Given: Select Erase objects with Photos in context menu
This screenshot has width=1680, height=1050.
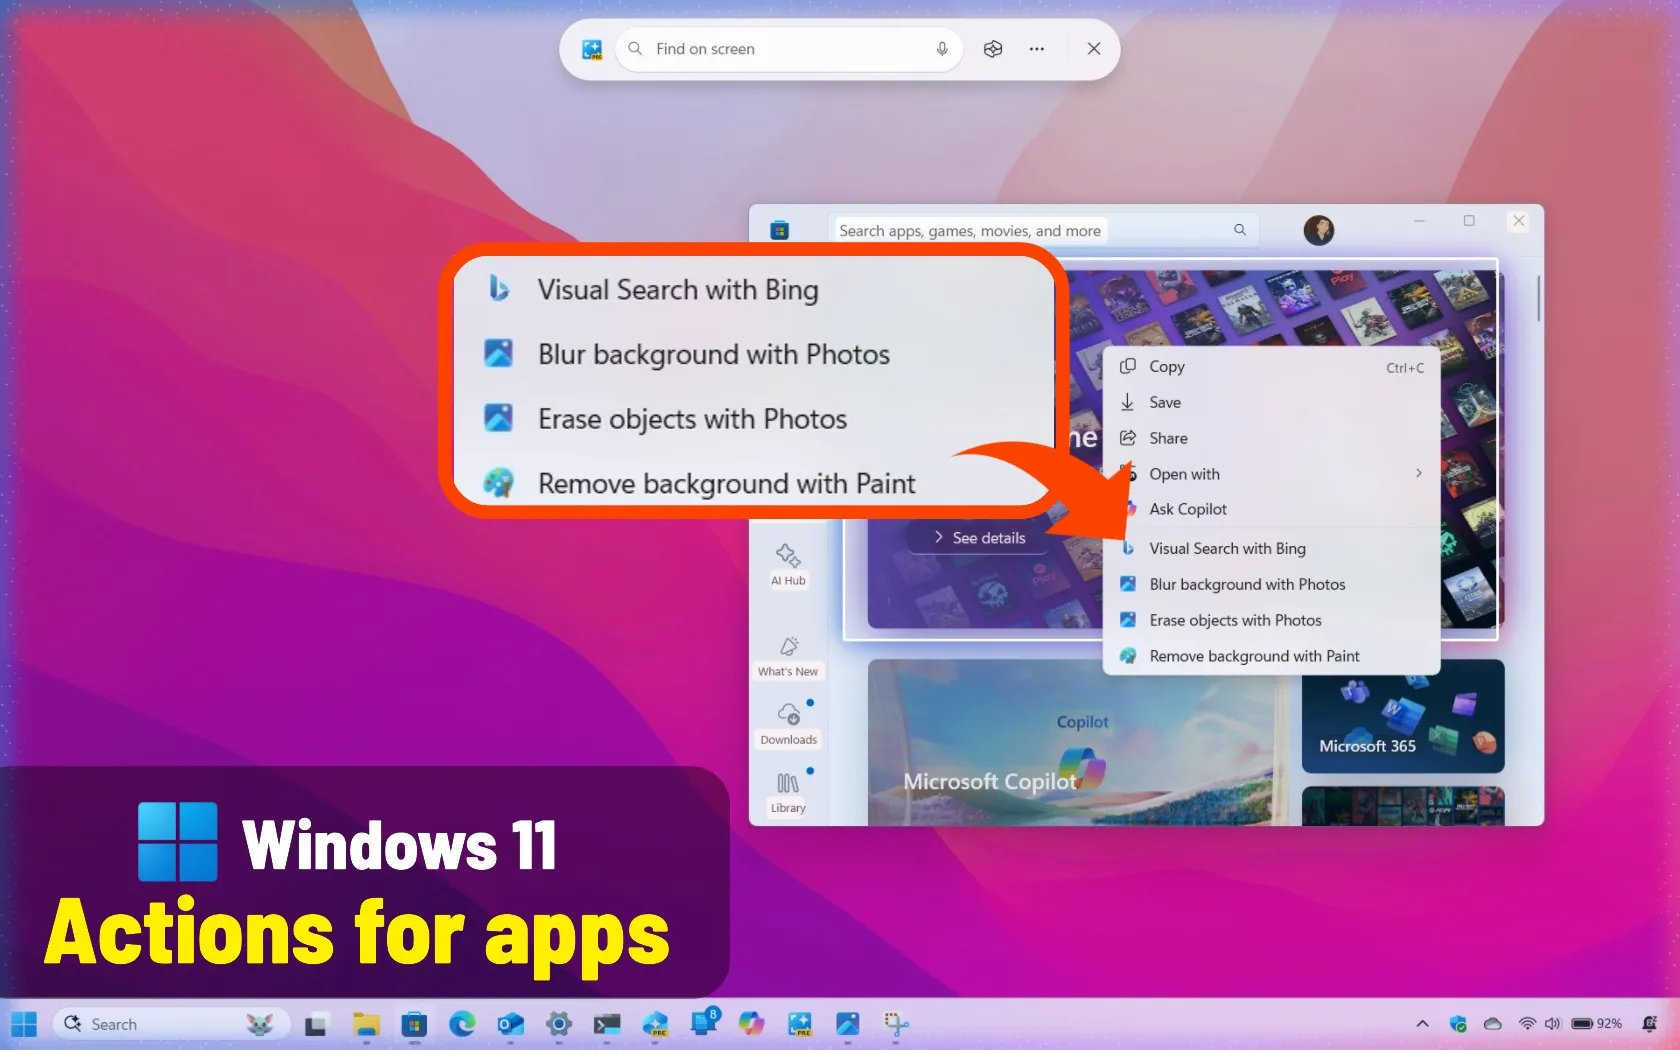Looking at the screenshot, I should (x=1272, y=620).
